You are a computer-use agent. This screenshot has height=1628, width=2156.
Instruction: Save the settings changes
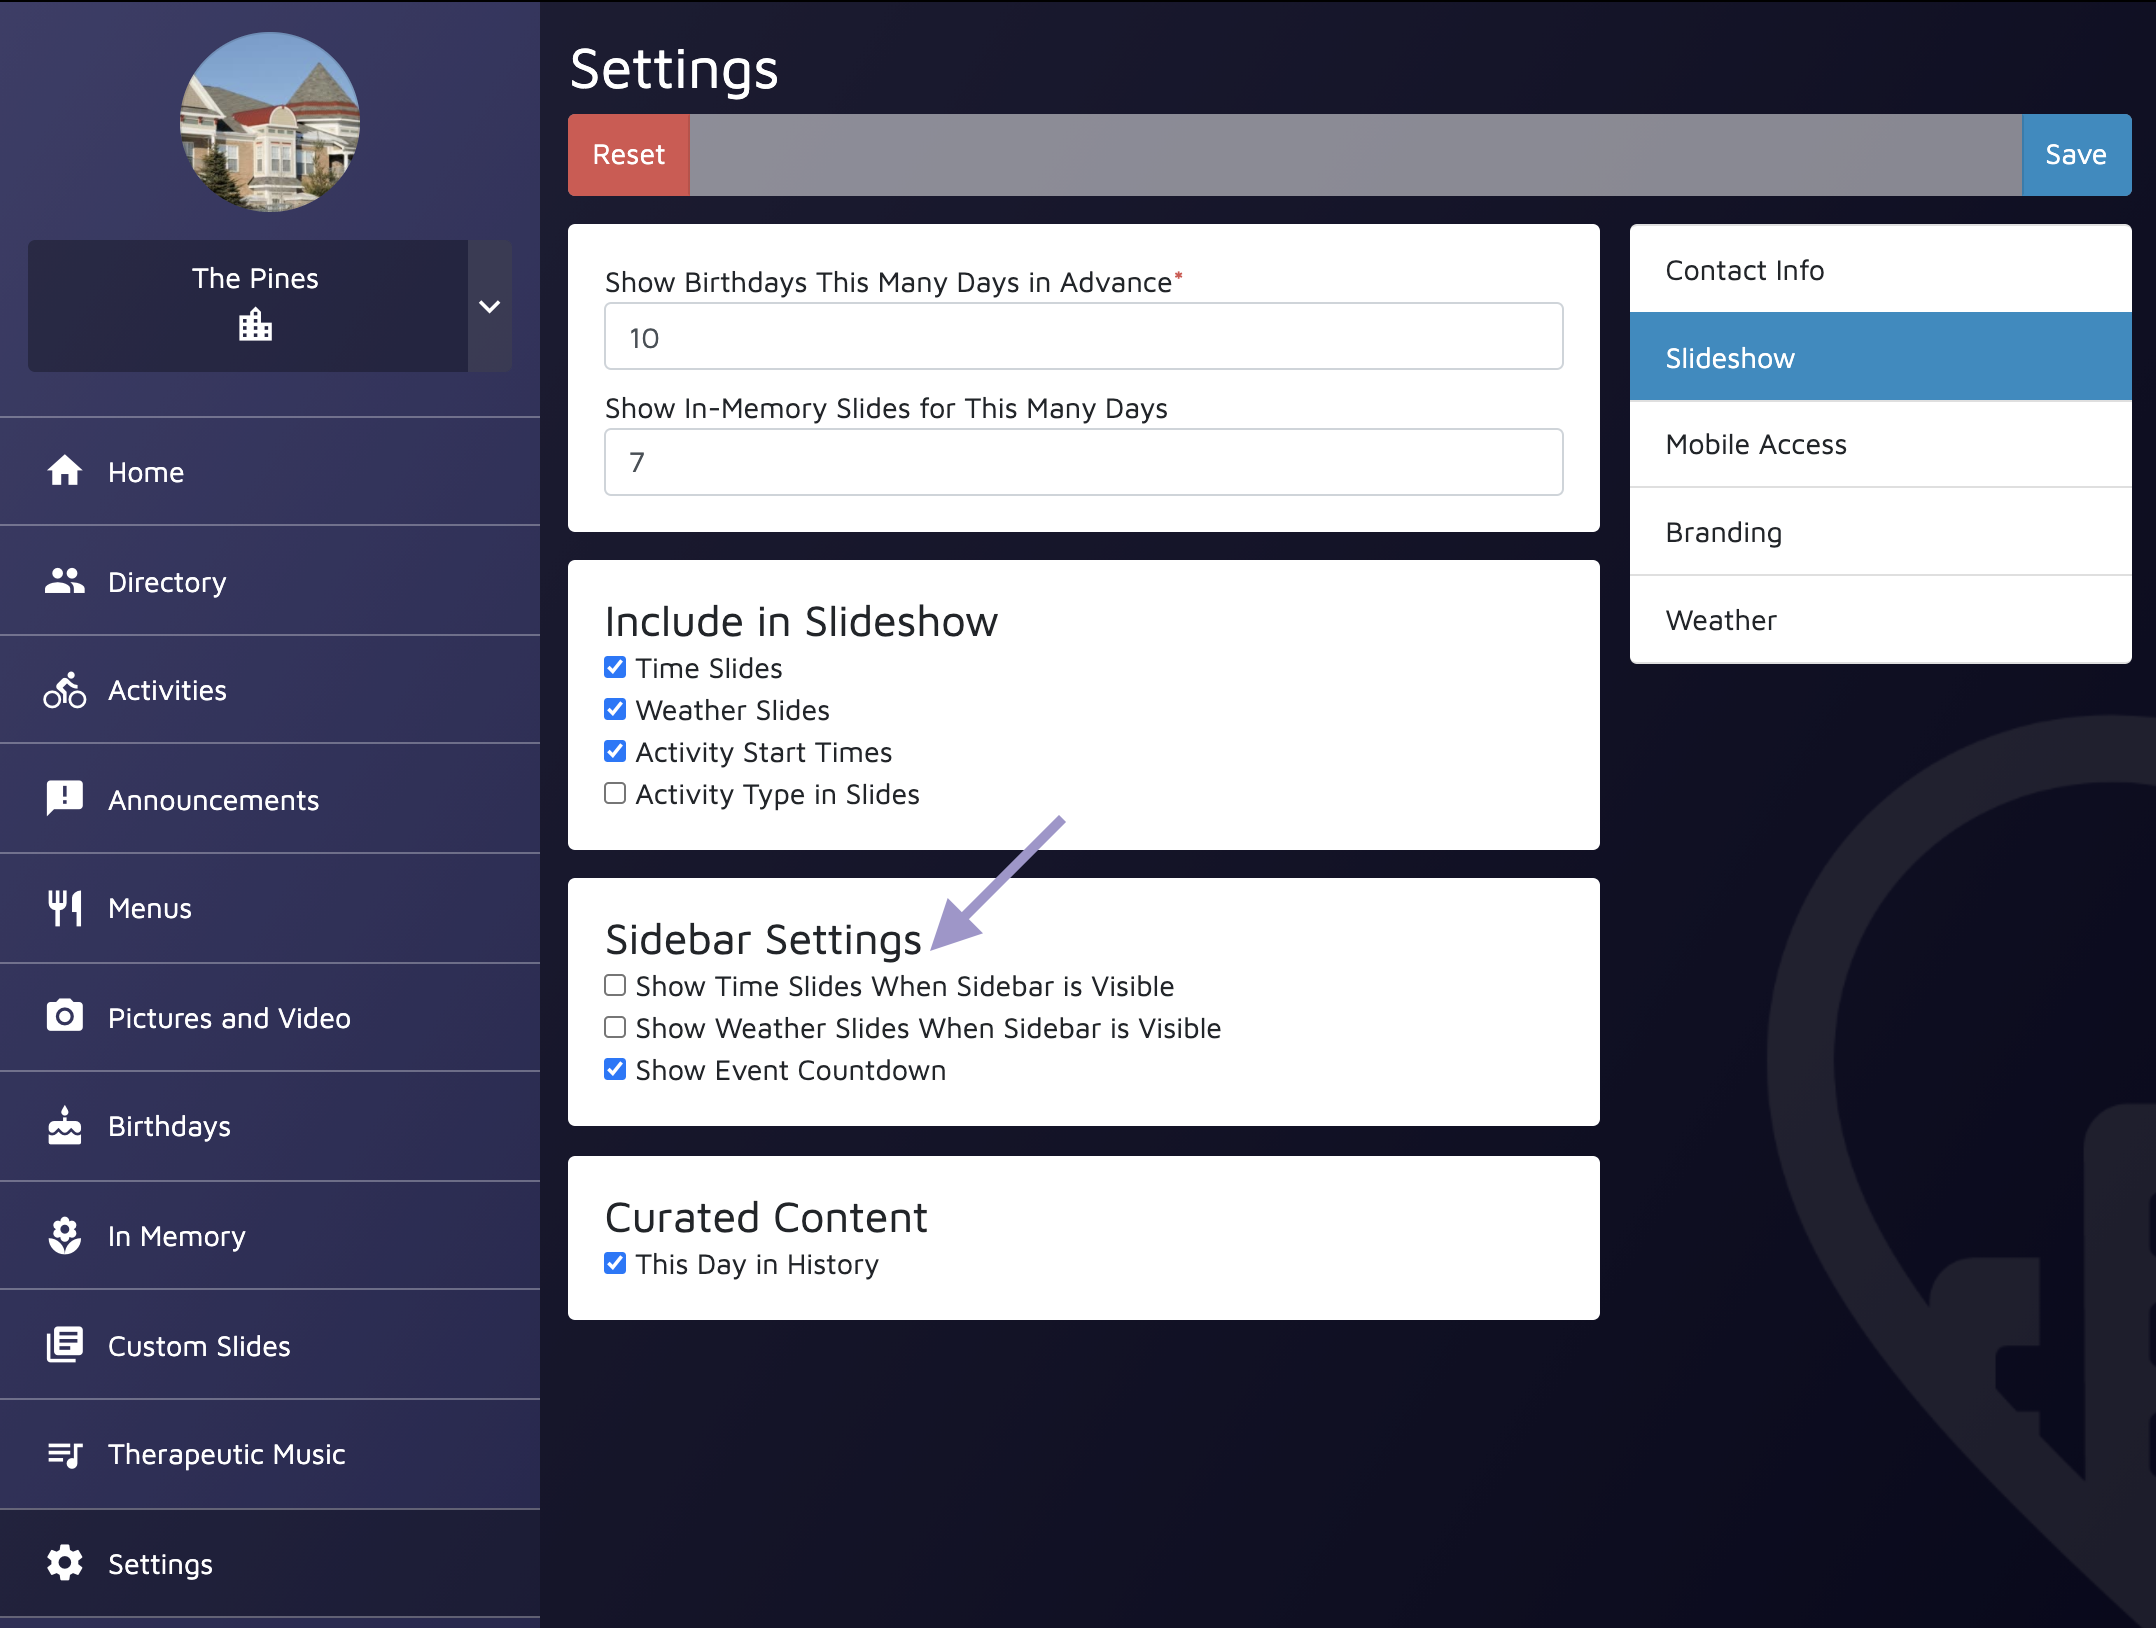click(x=2076, y=155)
